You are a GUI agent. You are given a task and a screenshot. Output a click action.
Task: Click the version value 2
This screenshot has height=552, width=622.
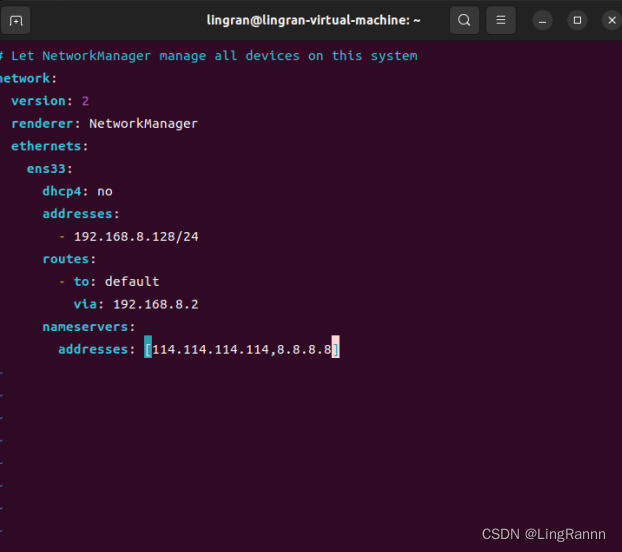pos(85,101)
